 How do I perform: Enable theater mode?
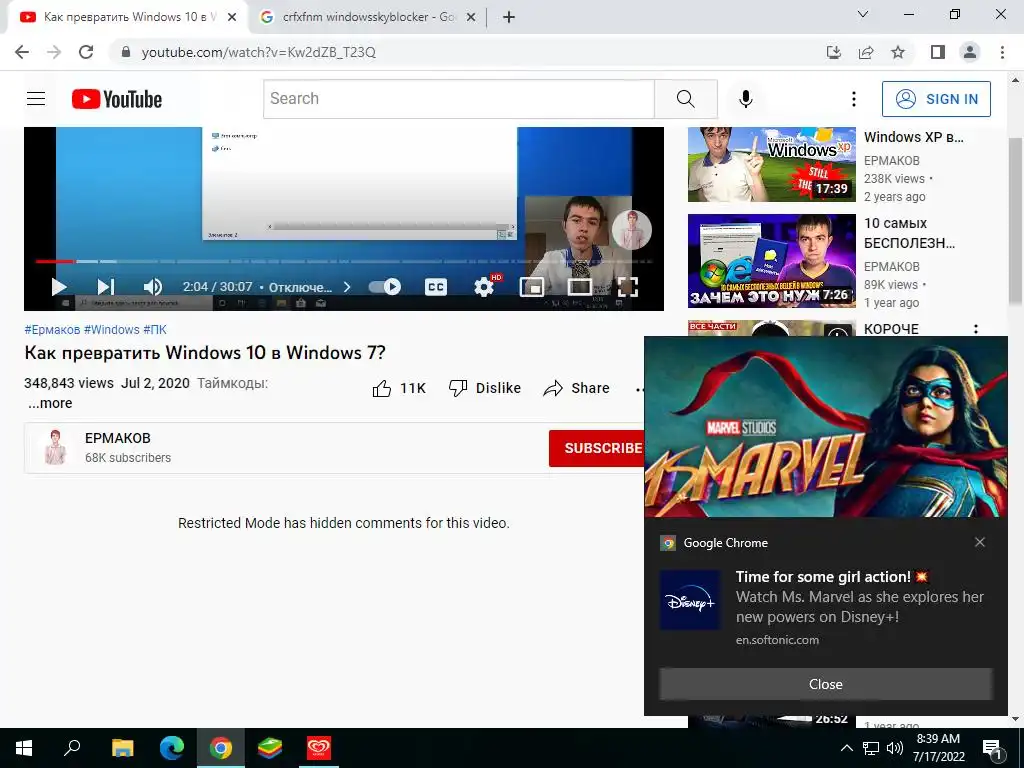point(579,287)
